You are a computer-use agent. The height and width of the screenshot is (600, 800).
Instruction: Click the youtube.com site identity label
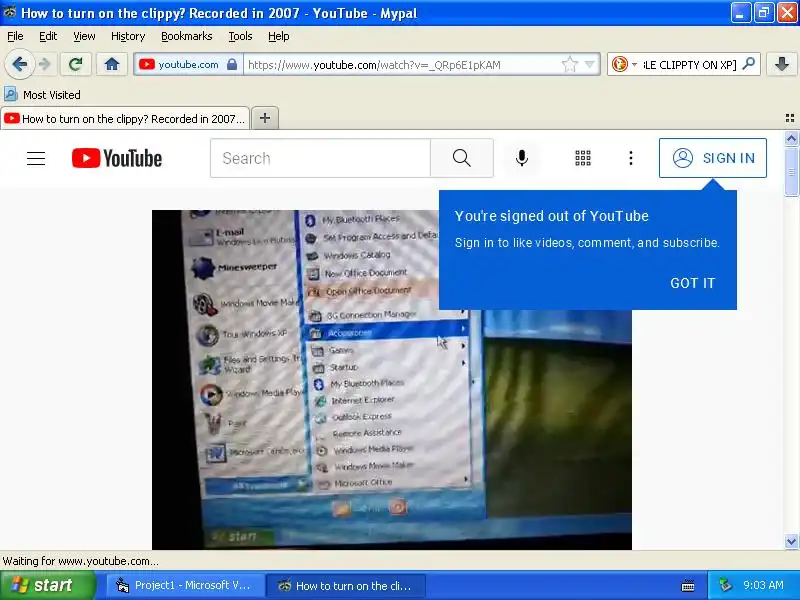click(x=188, y=65)
